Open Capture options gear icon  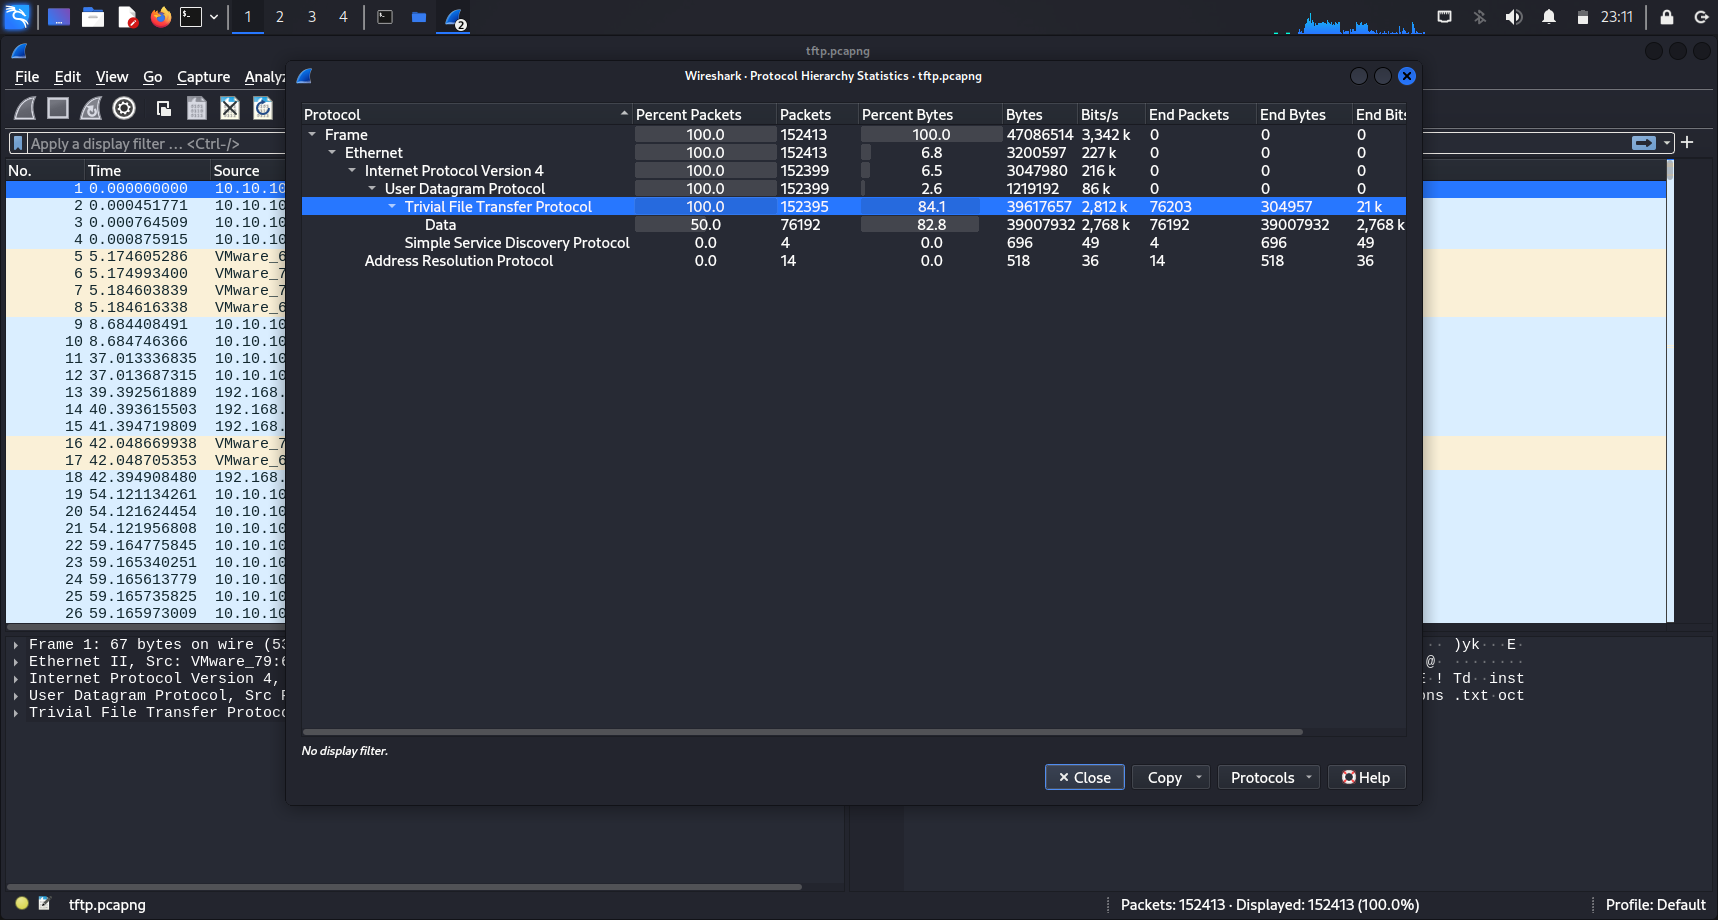click(x=124, y=108)
